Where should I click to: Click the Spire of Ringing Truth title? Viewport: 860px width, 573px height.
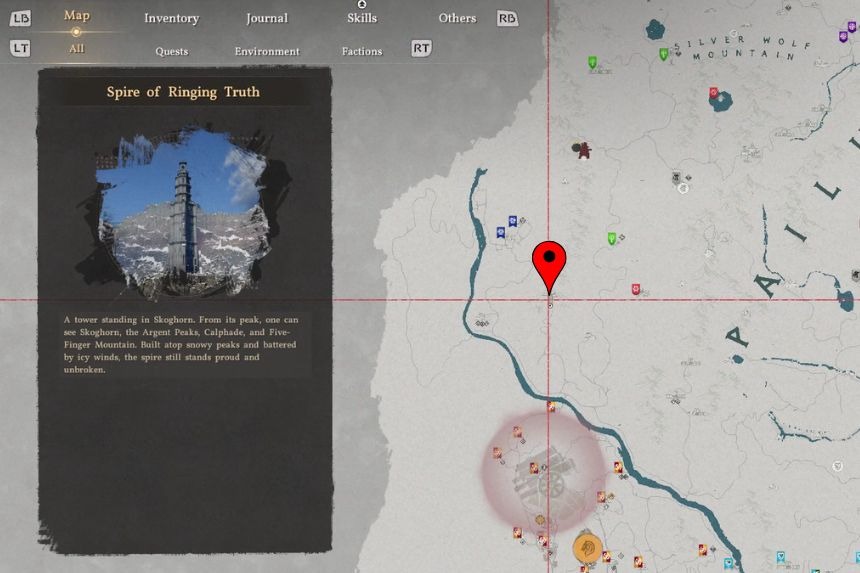pos(183,92)
